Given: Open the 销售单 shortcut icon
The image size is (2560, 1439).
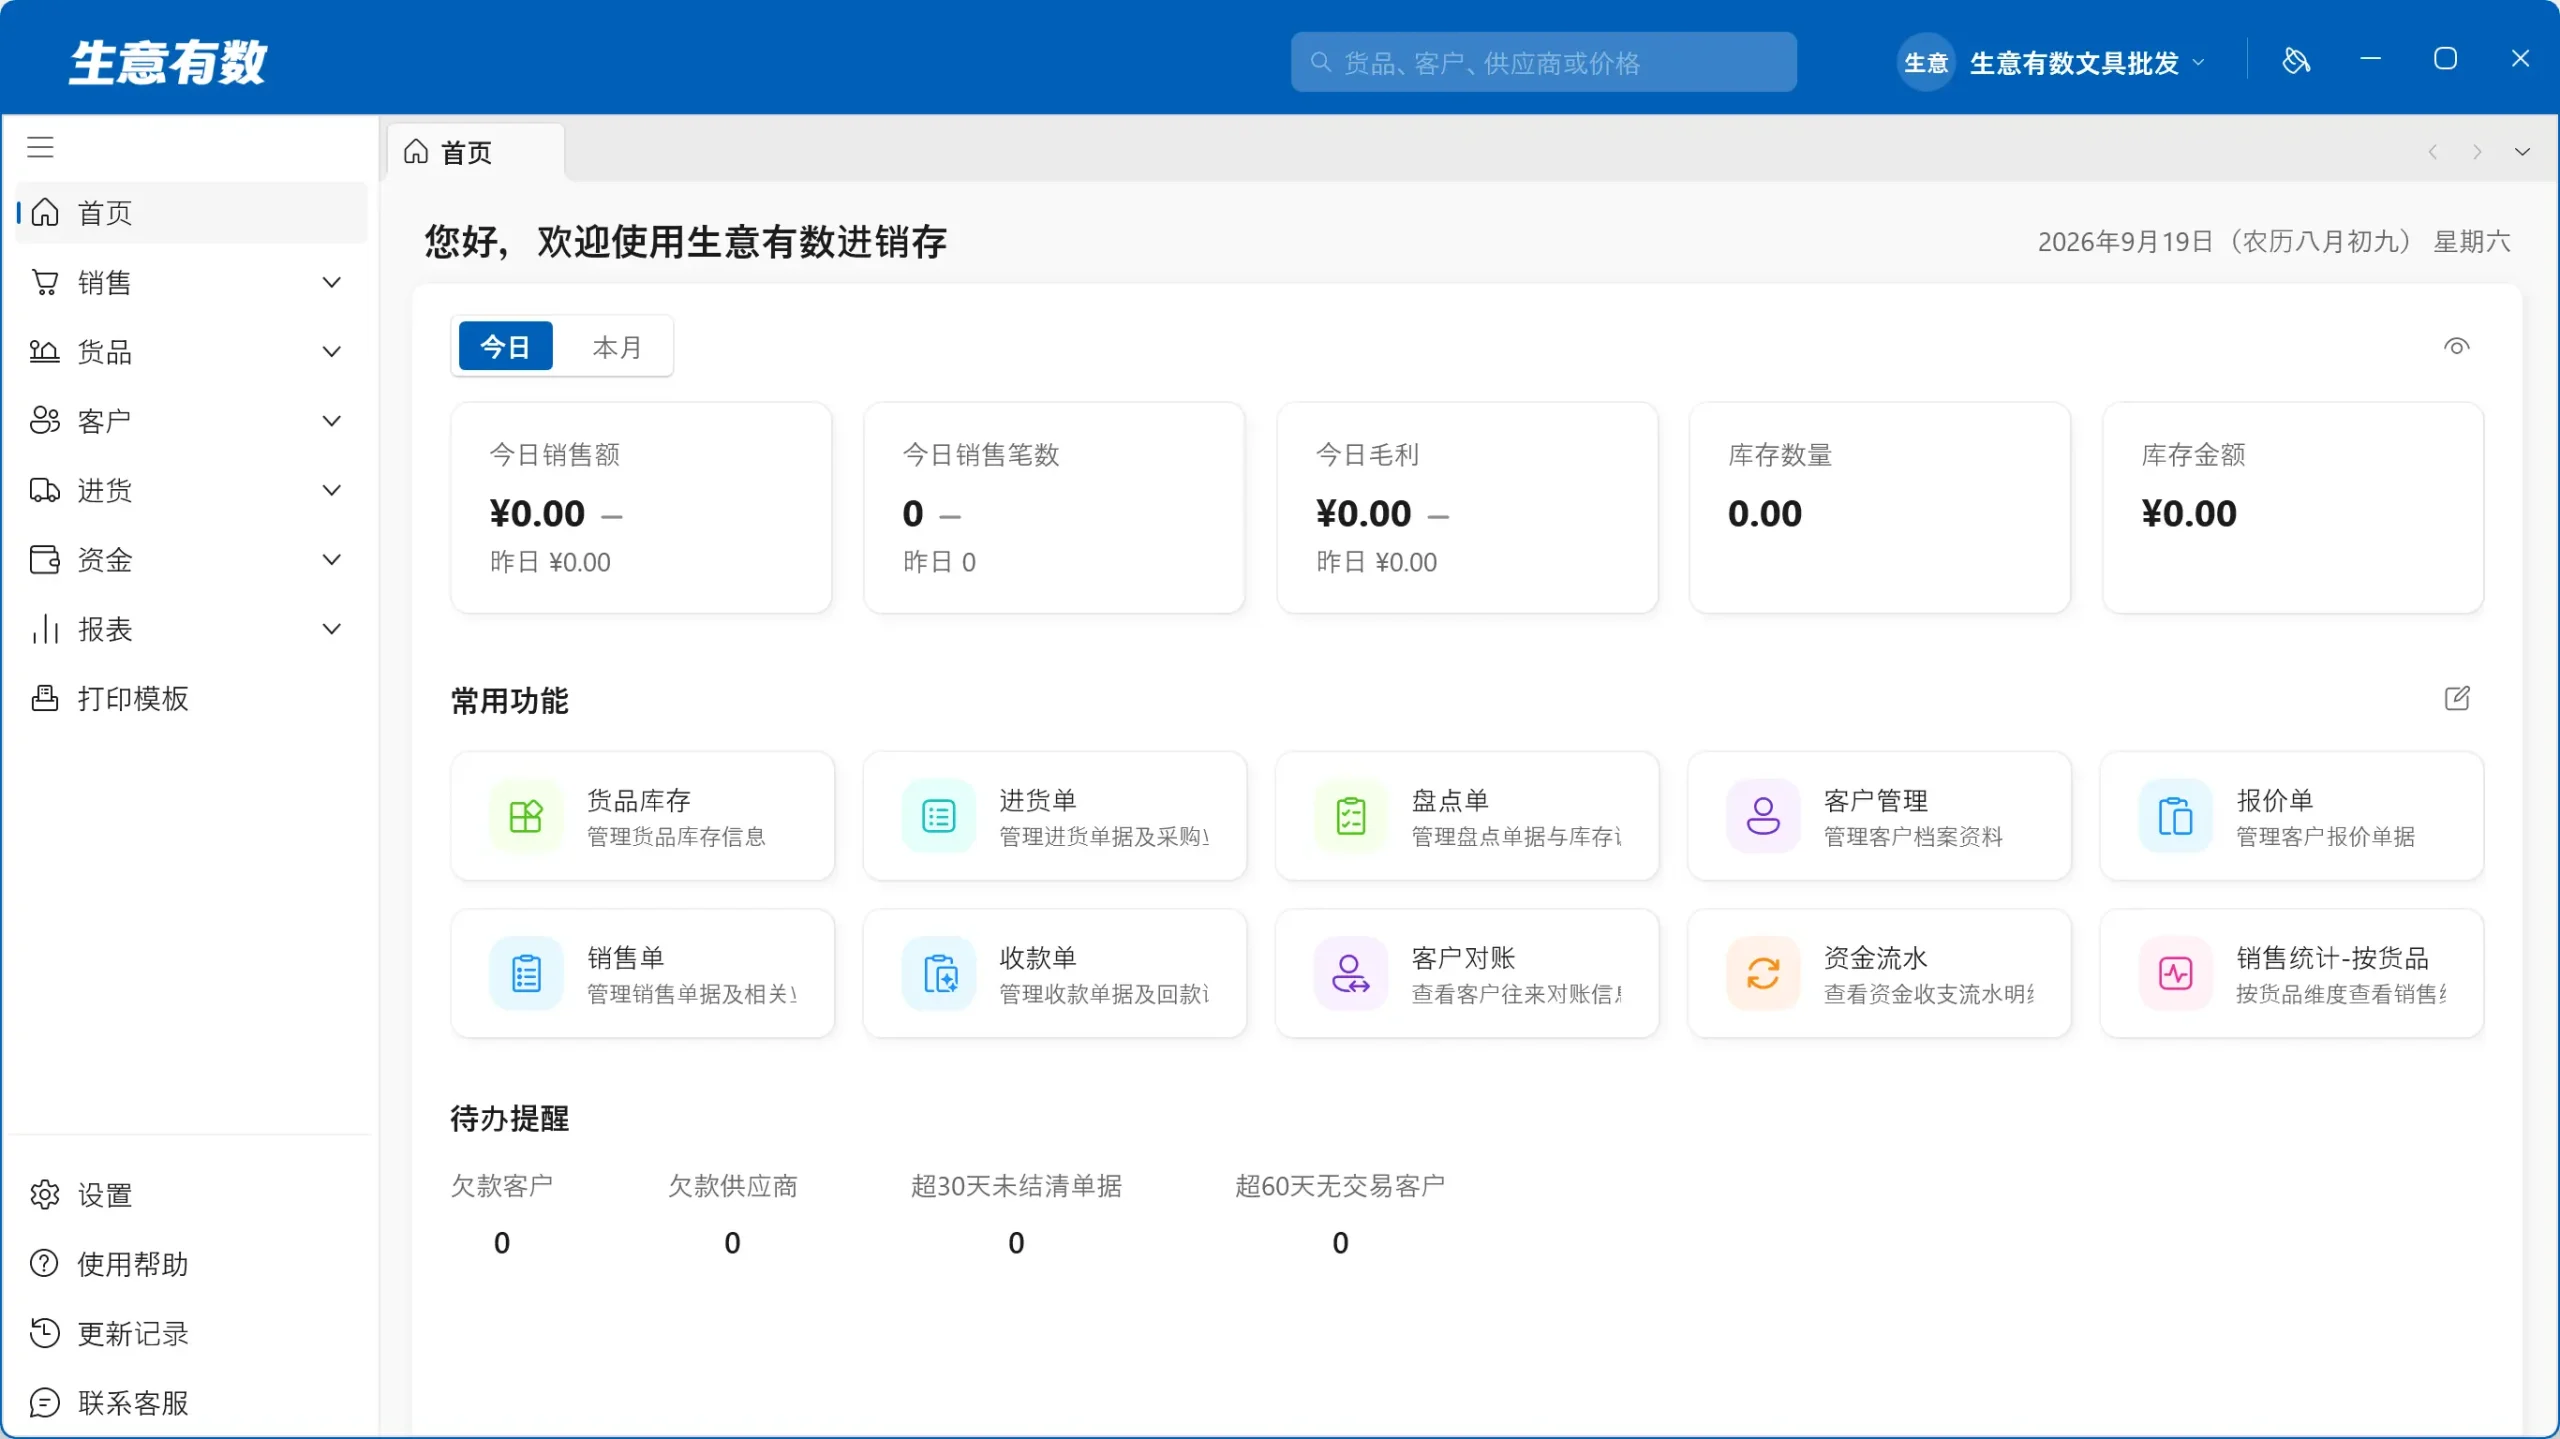Looking at the screenshot, I should pyautogui.click(x=526, y=973).
